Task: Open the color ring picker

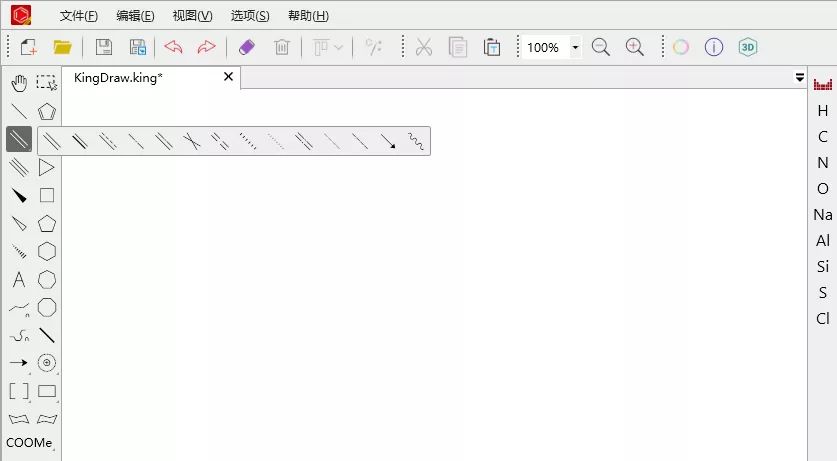Action: pyautogui.click(x=681, y=47)
